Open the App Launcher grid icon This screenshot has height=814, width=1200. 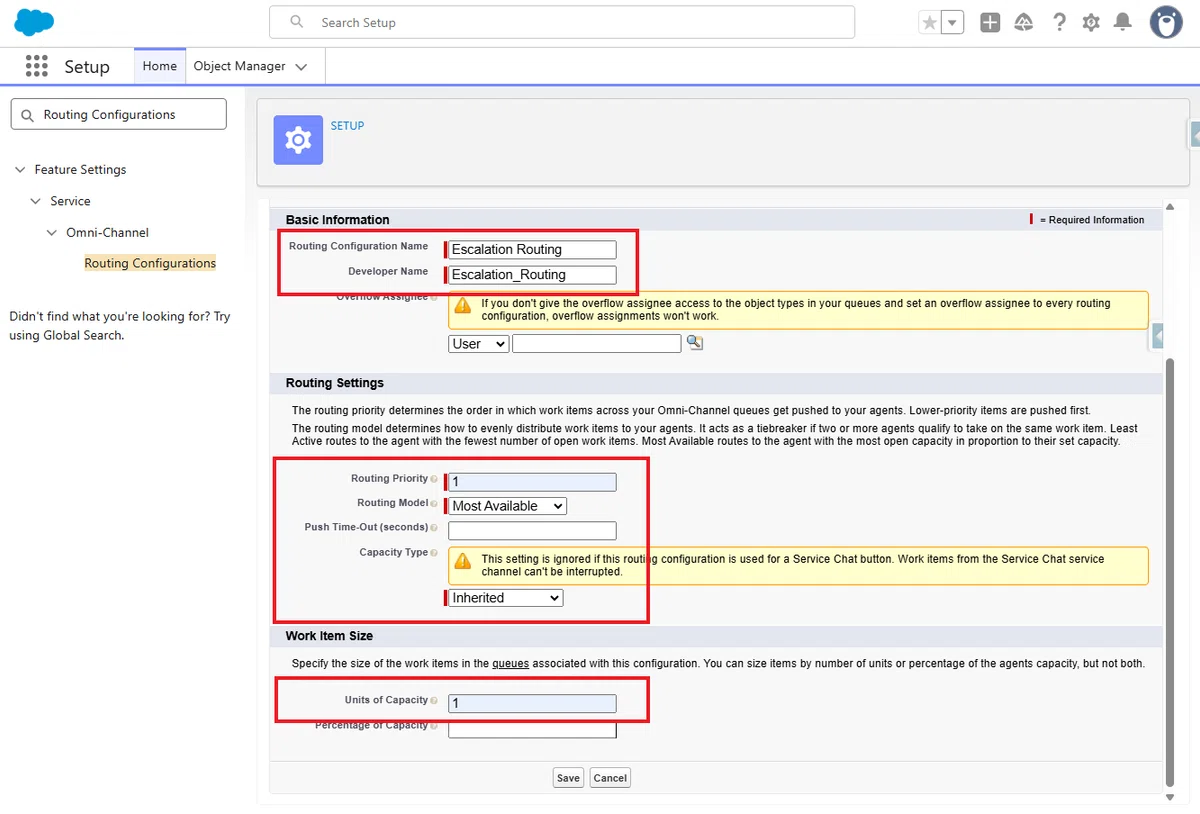pos(37,66)
